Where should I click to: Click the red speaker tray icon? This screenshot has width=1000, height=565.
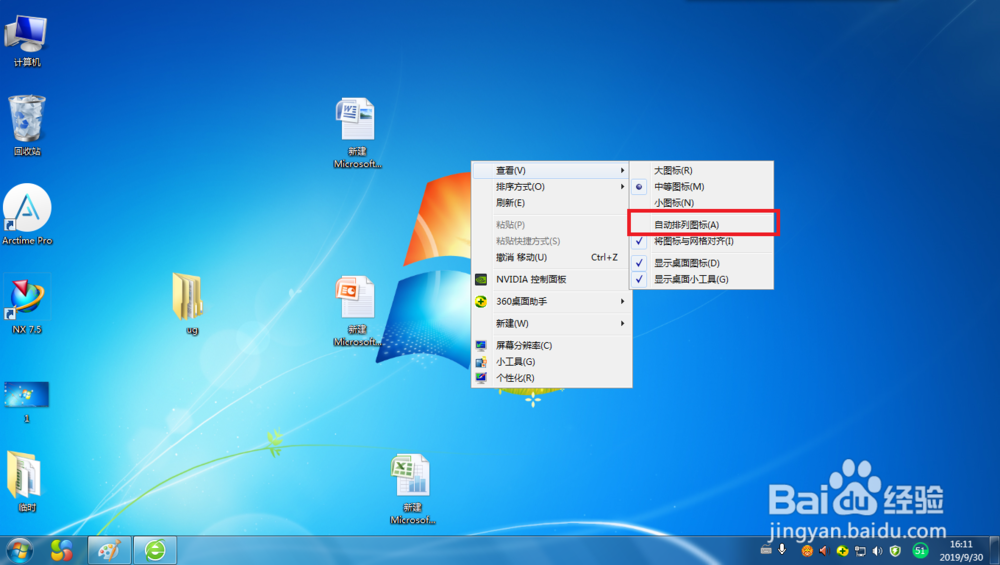(823, 551)
